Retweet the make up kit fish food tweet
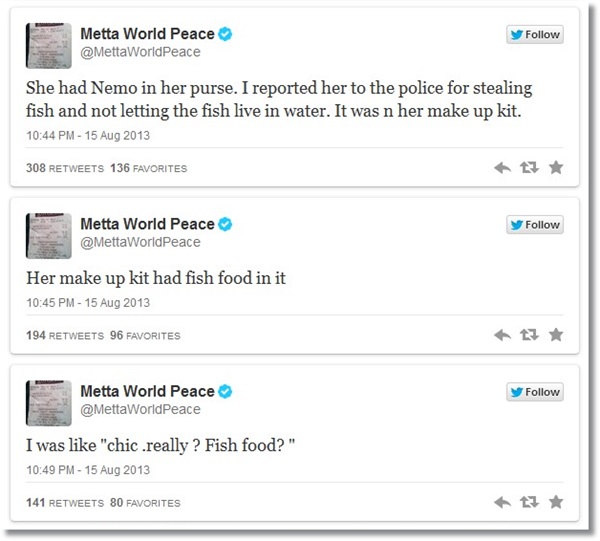This screenshot has width=600, height=541. coord(529,335)
